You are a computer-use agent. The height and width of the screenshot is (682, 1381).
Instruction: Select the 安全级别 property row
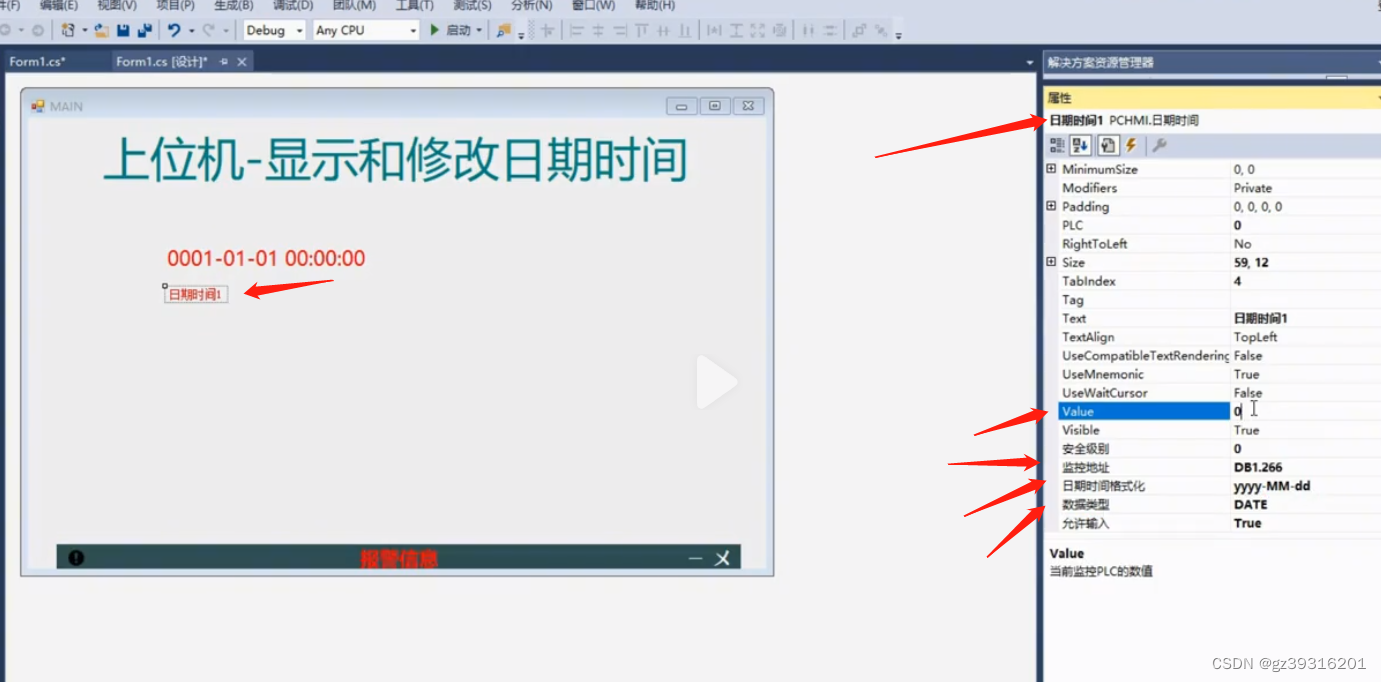(1212, 449)
